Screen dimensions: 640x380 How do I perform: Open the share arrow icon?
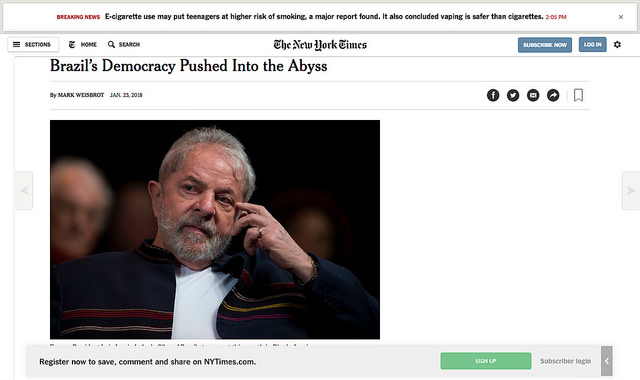click(x=553, y=95)
